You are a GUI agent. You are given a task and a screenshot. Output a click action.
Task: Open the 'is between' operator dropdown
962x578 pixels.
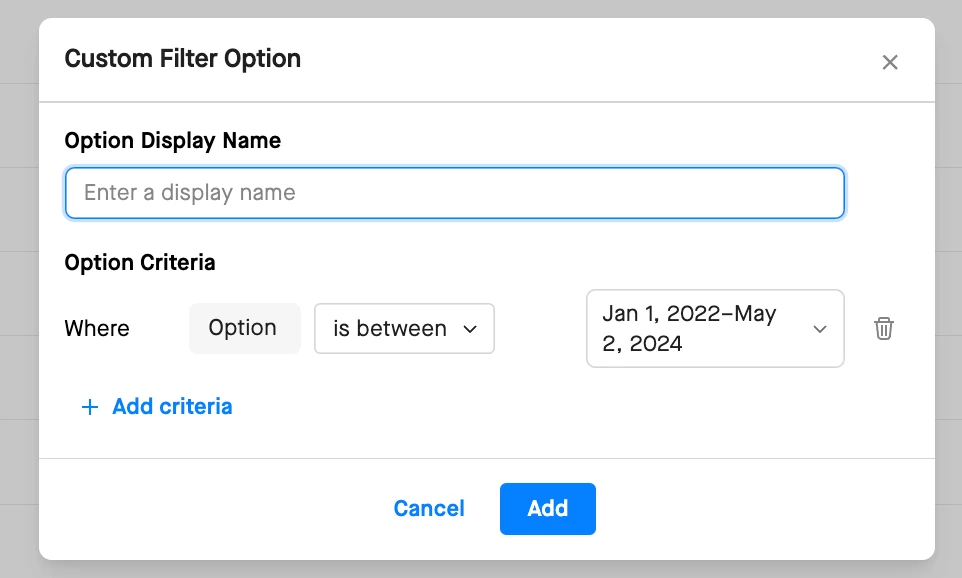(404, 329)
